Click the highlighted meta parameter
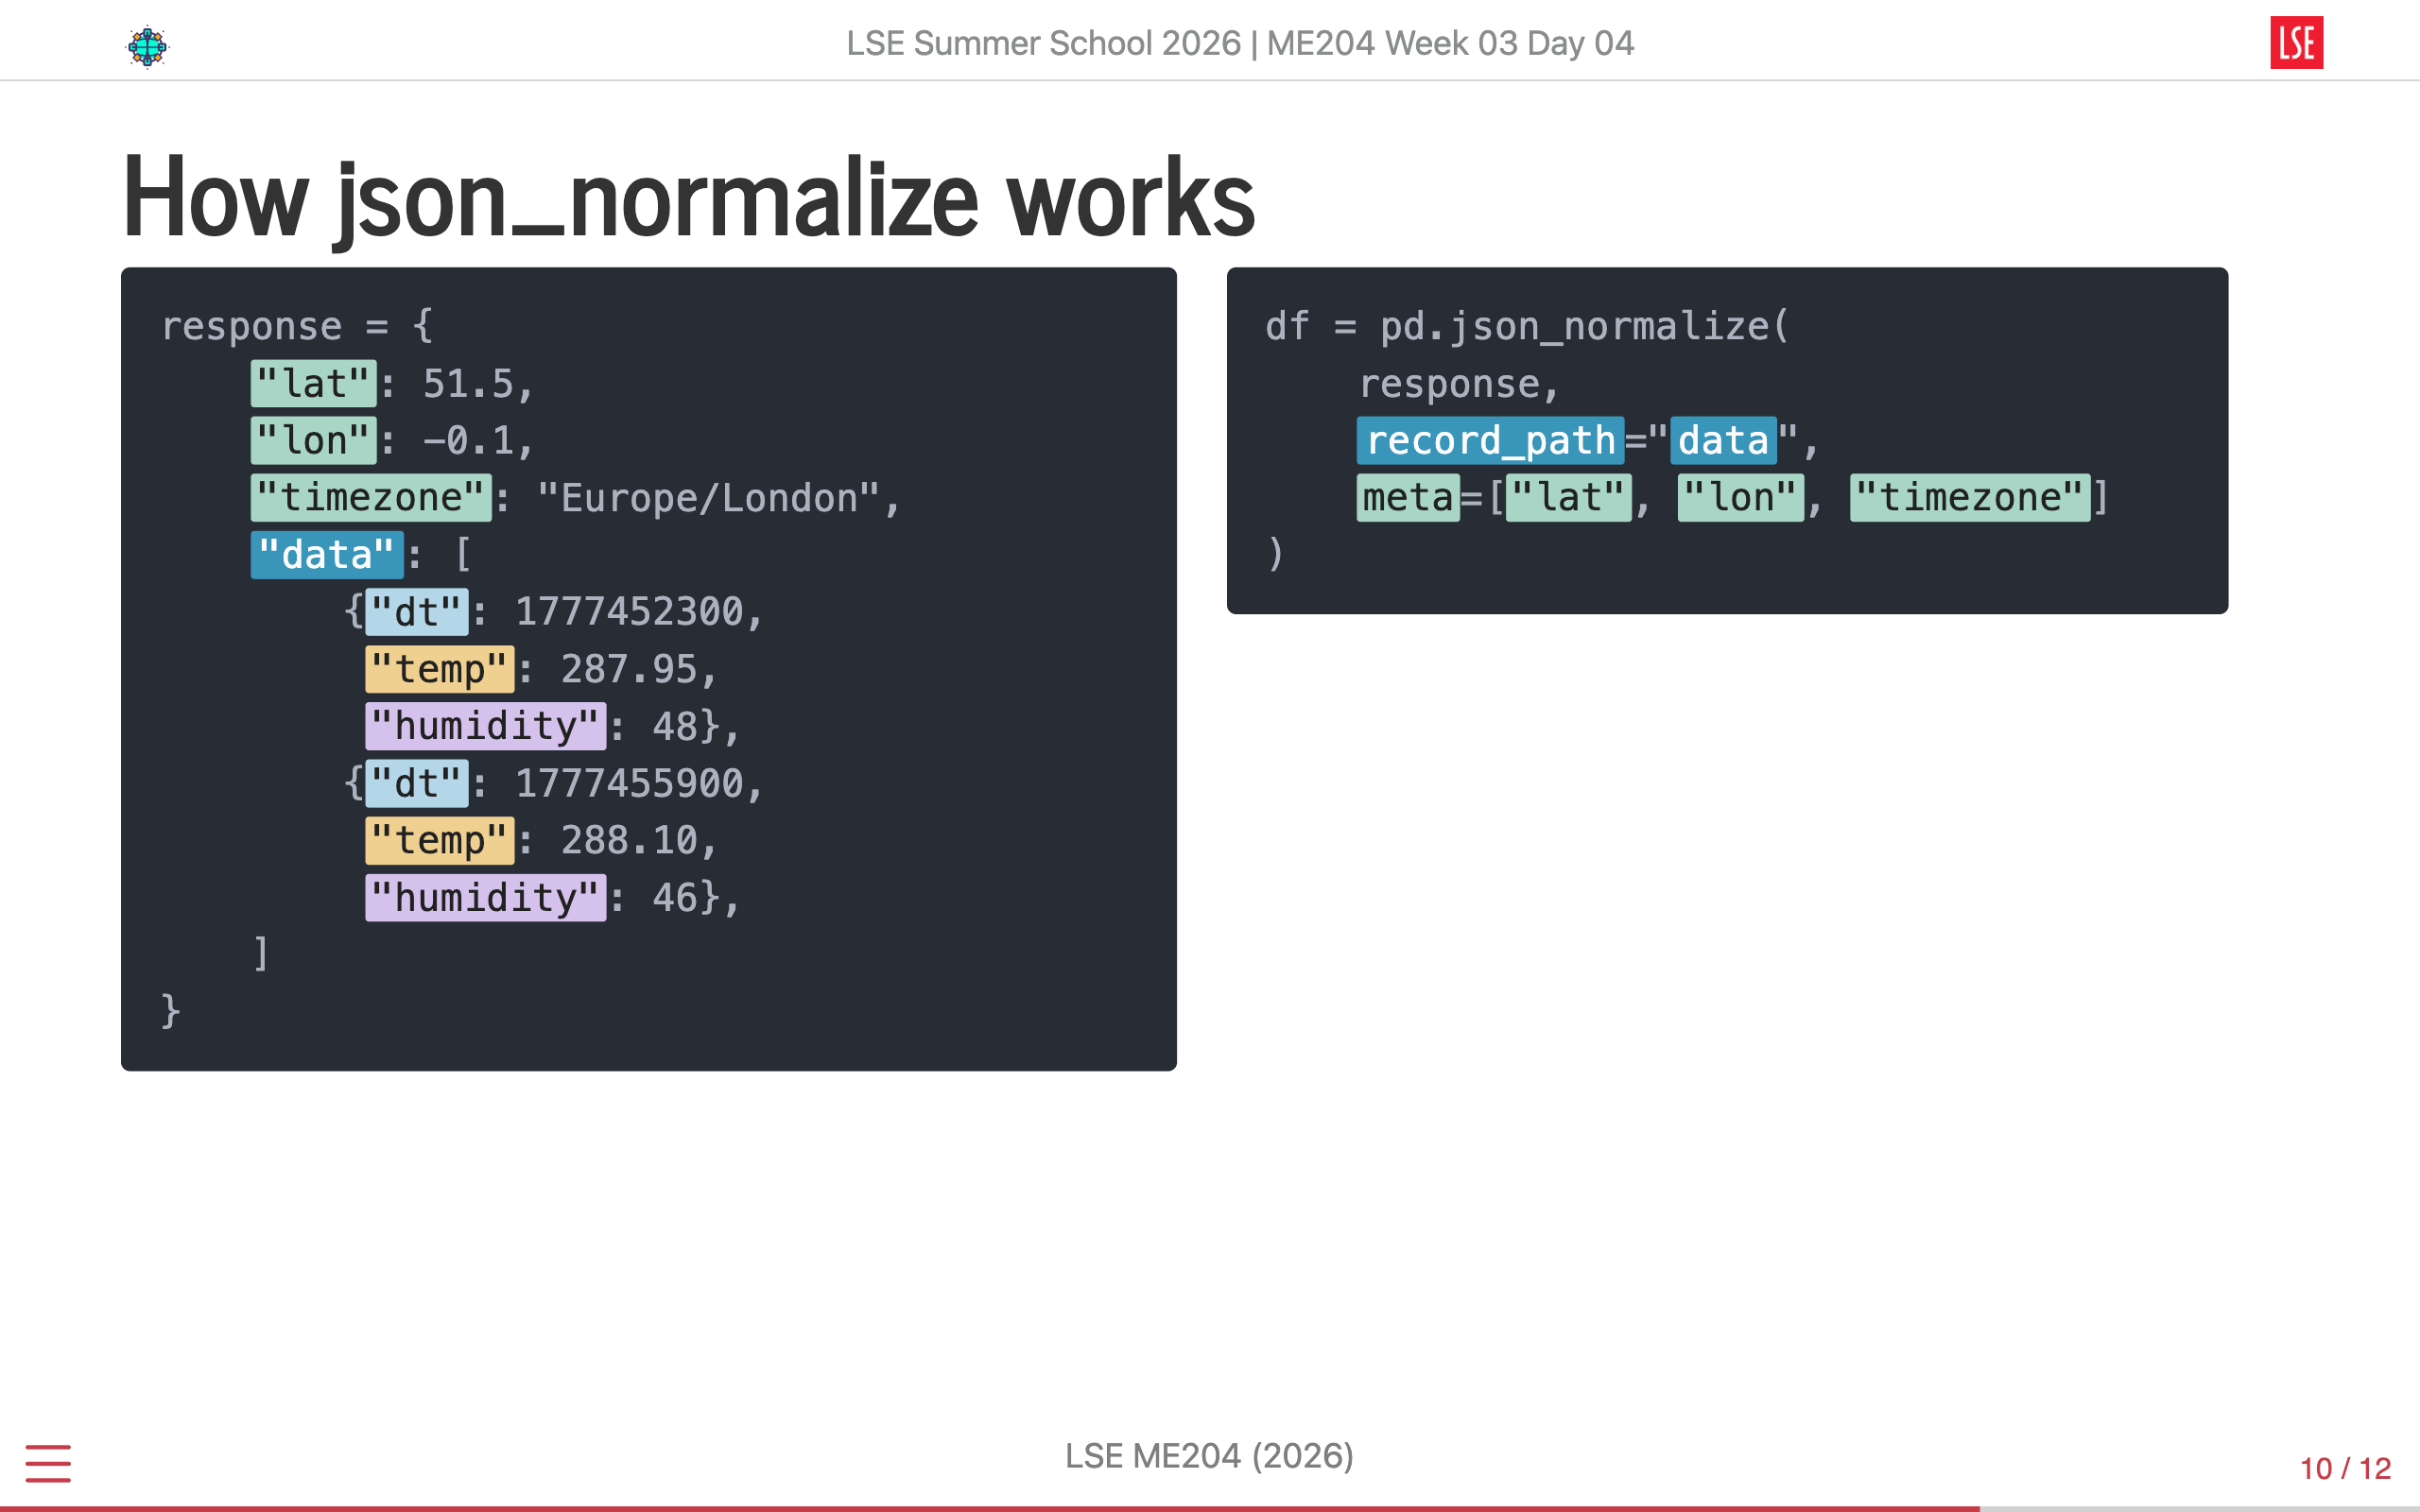2420x1512 pixels. (x=1408, y=498)
